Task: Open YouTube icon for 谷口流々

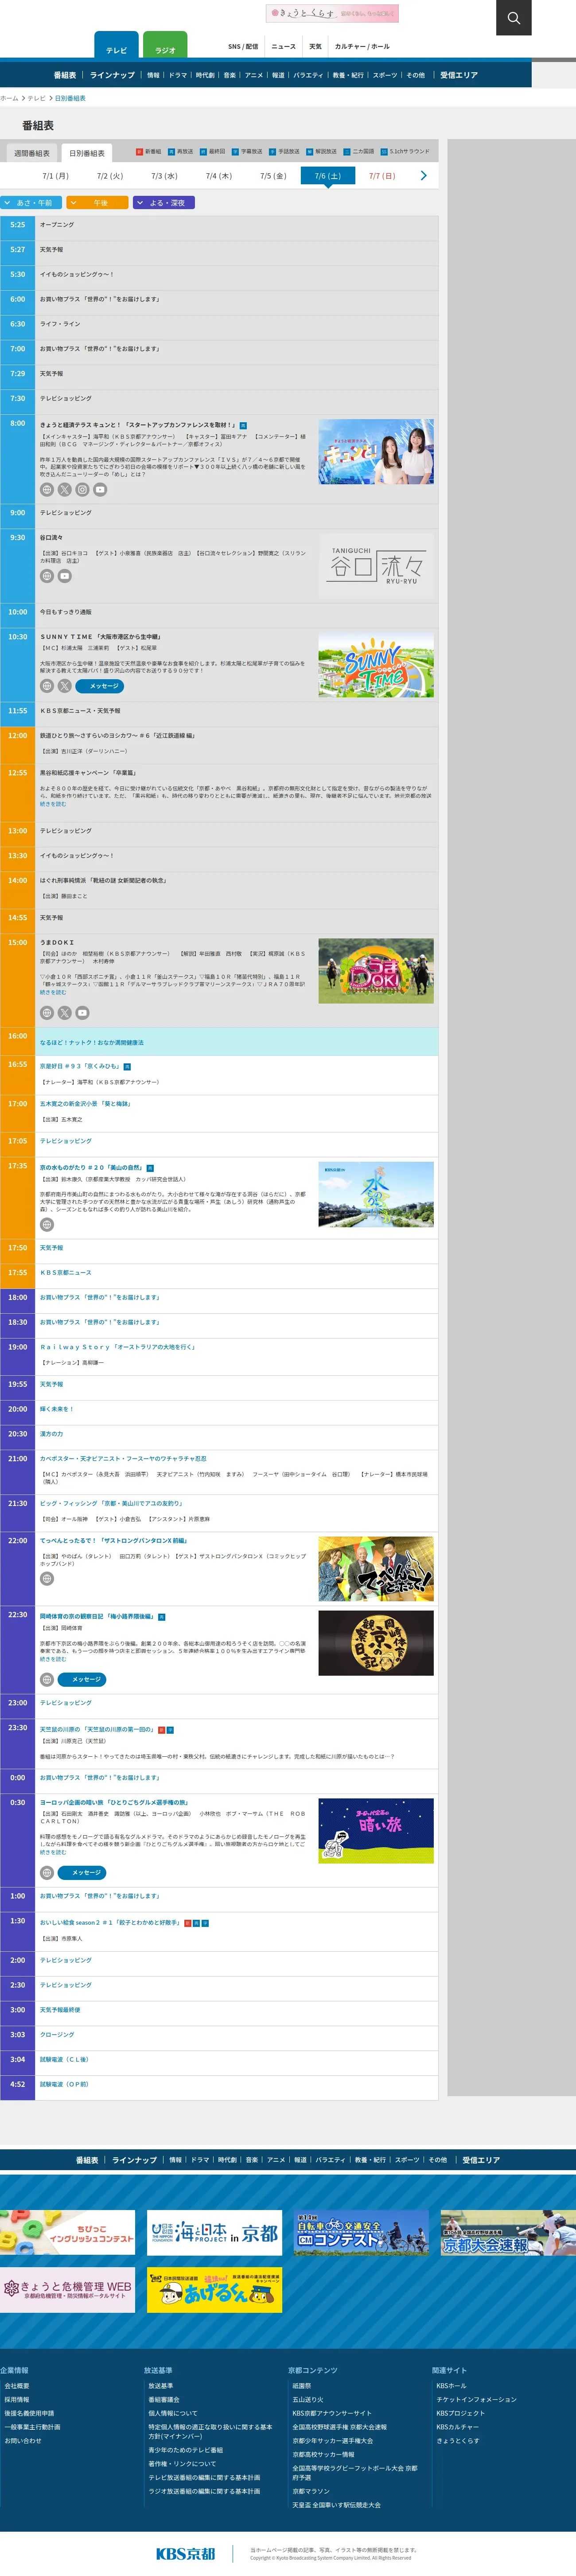Action: point(65,576)
